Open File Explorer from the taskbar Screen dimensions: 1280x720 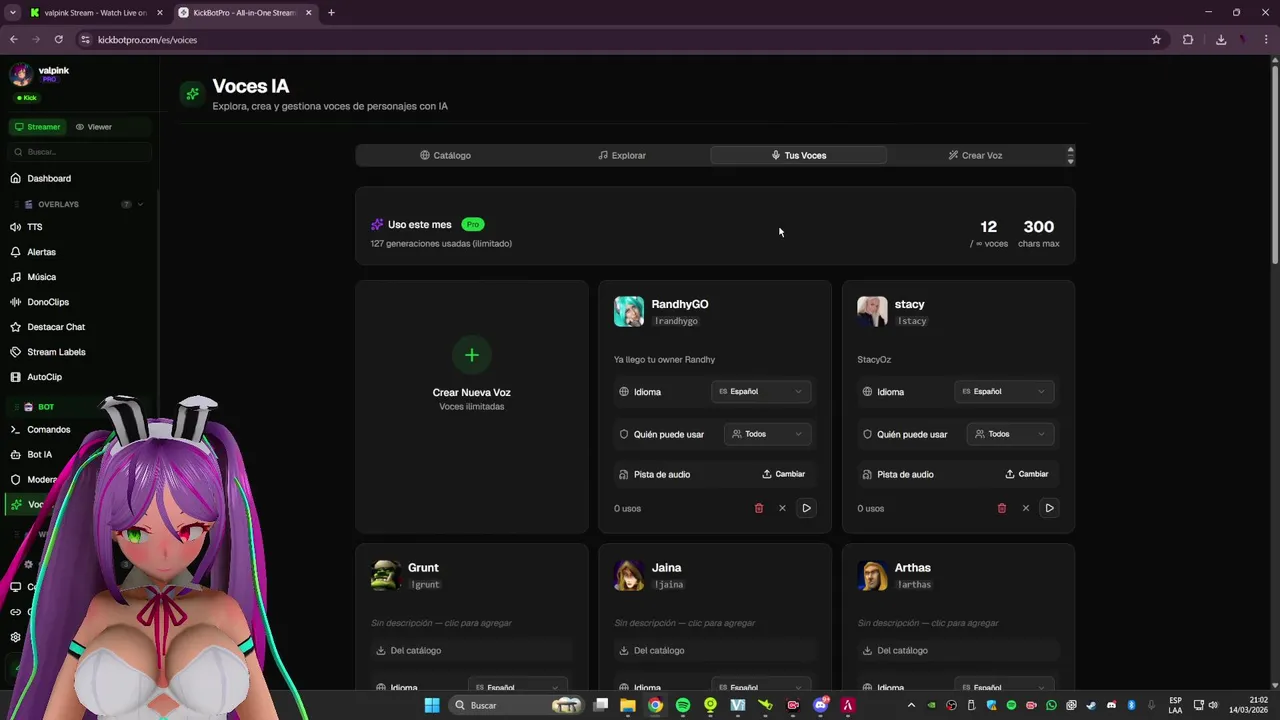click(627, 705)
